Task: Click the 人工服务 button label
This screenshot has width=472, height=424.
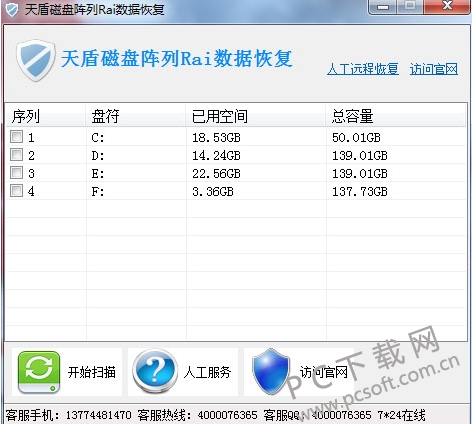Action: (207, 372)
